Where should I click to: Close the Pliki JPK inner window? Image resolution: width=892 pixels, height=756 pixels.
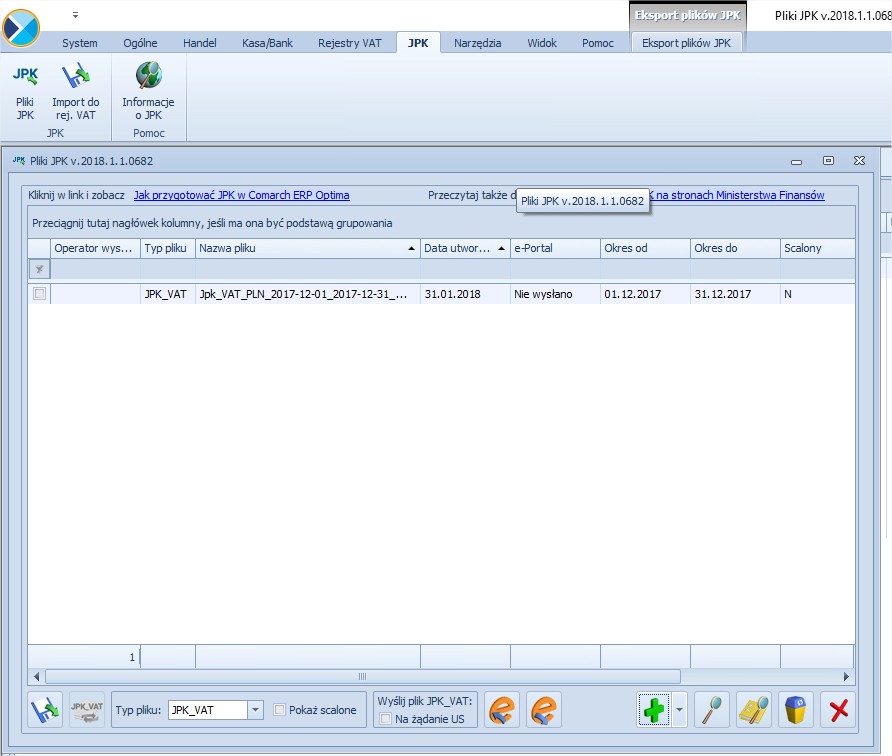[x=860, y=161]
